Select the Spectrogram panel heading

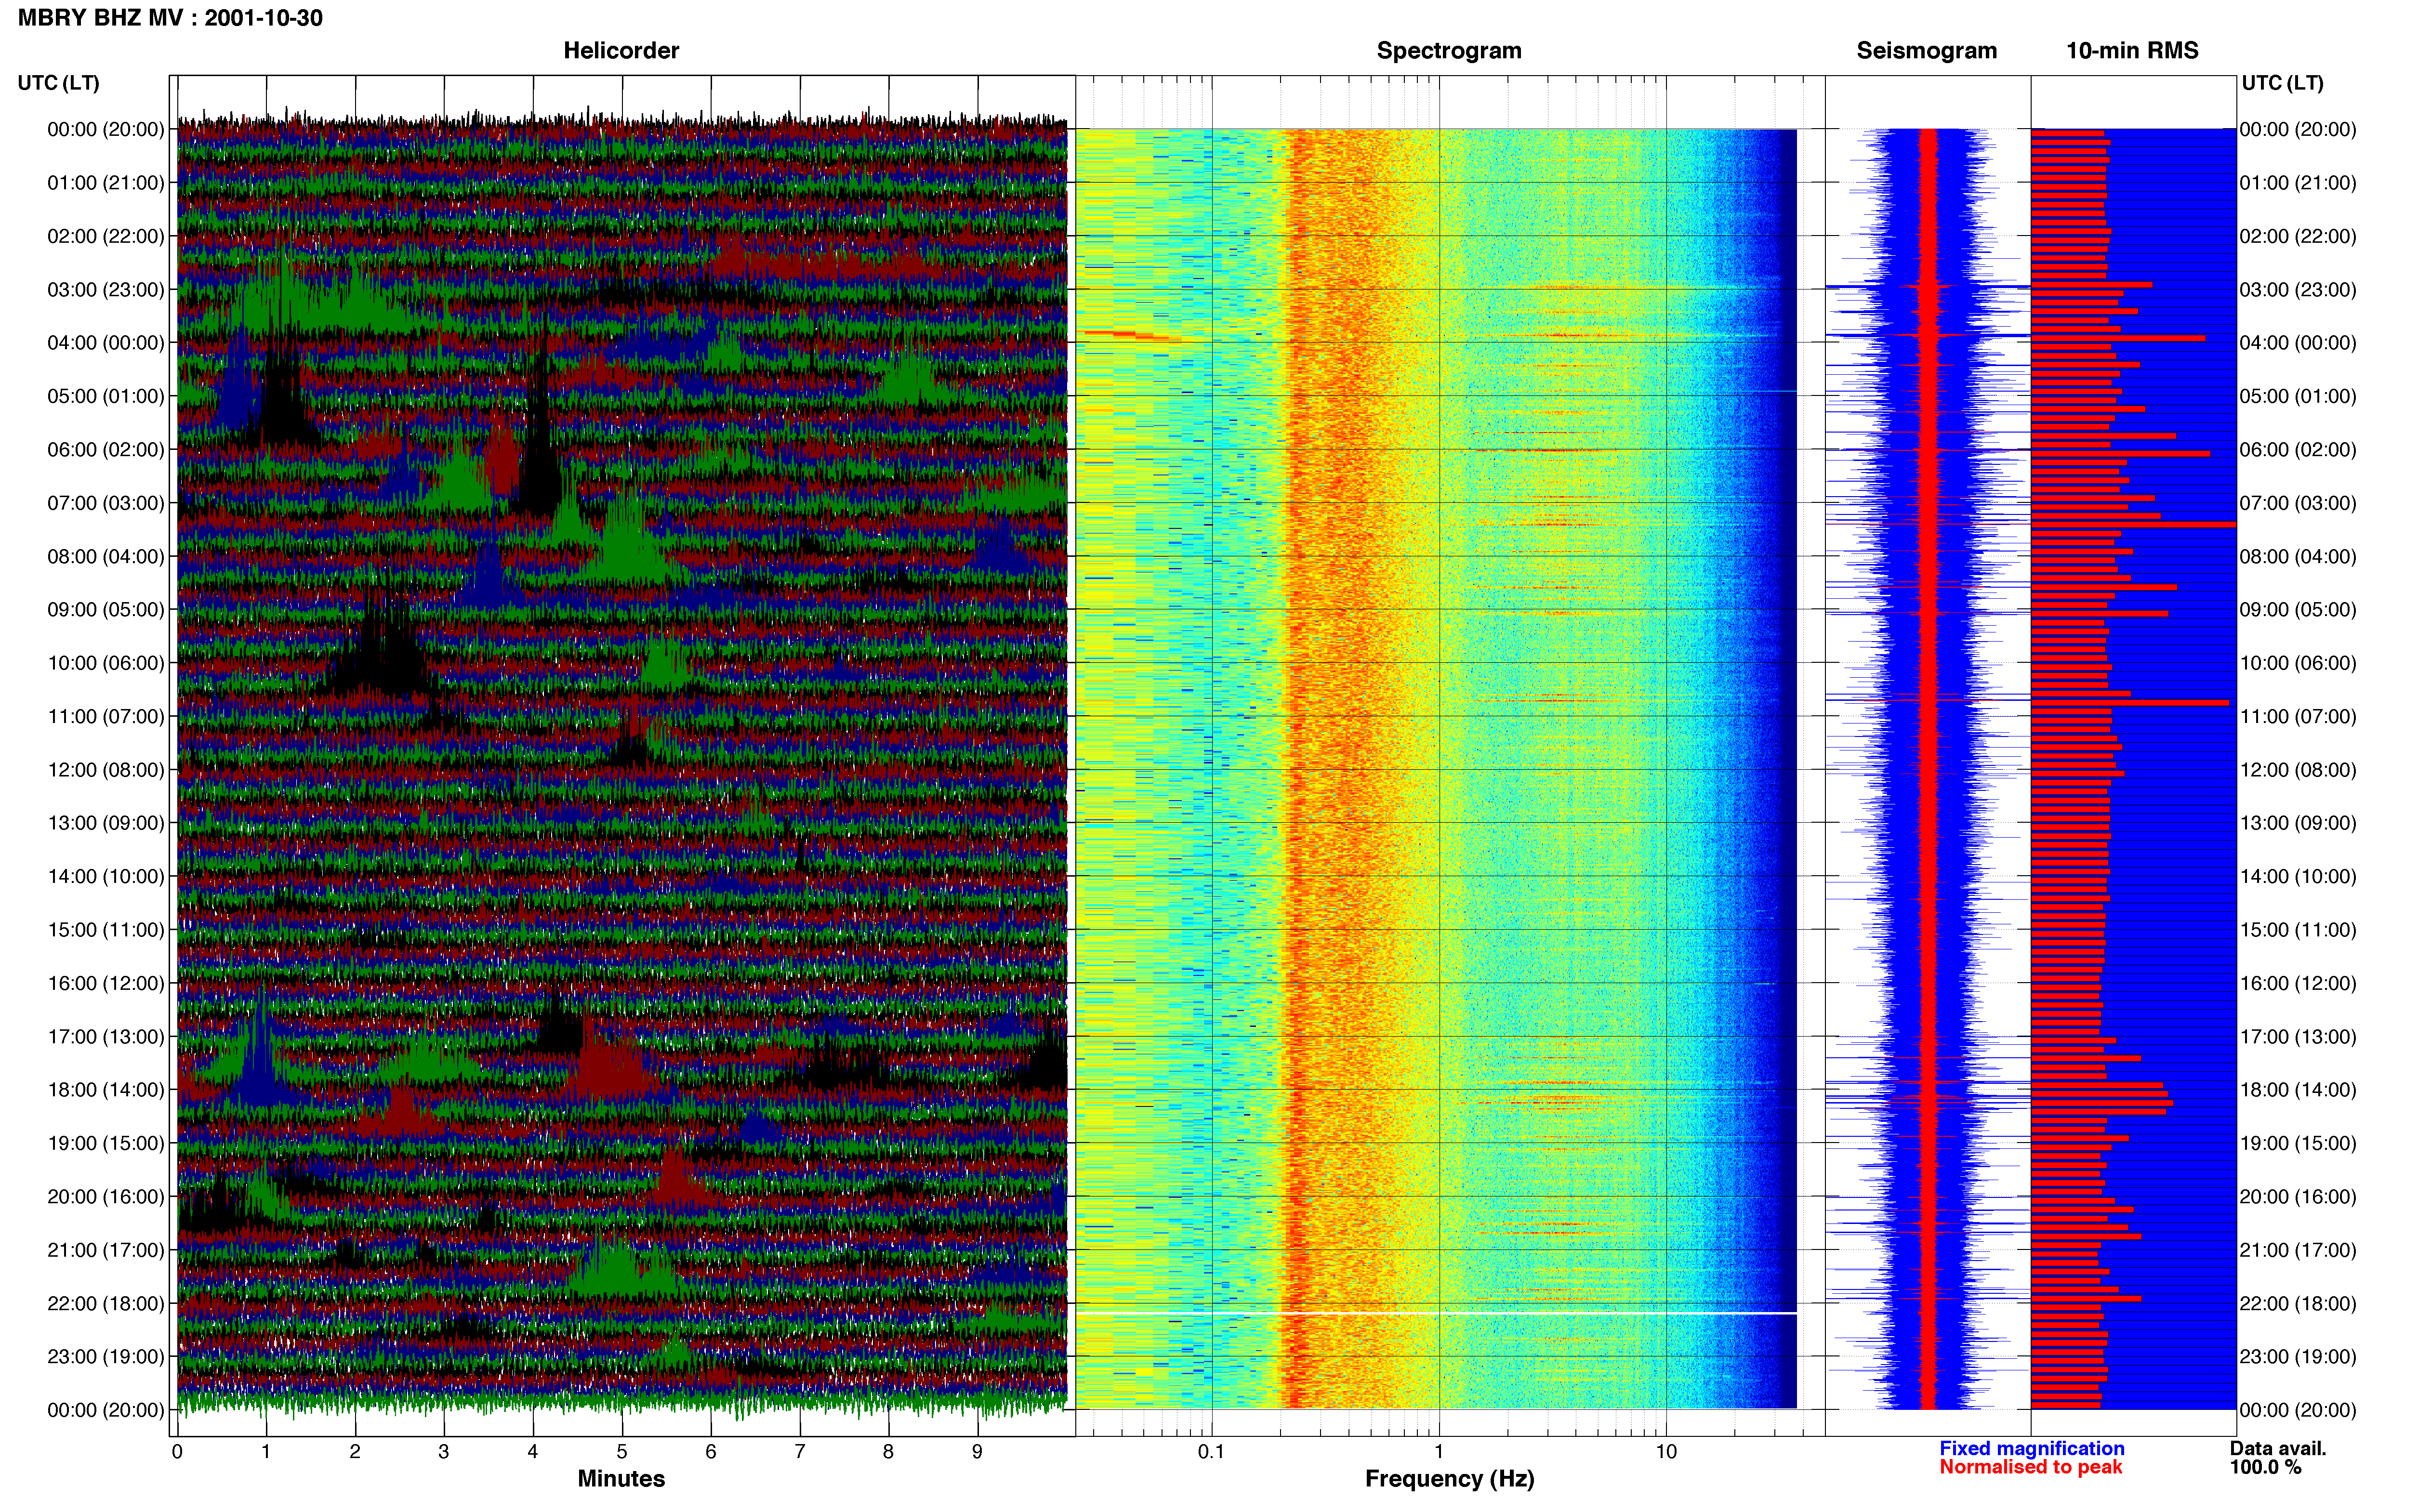point(1449,51)
